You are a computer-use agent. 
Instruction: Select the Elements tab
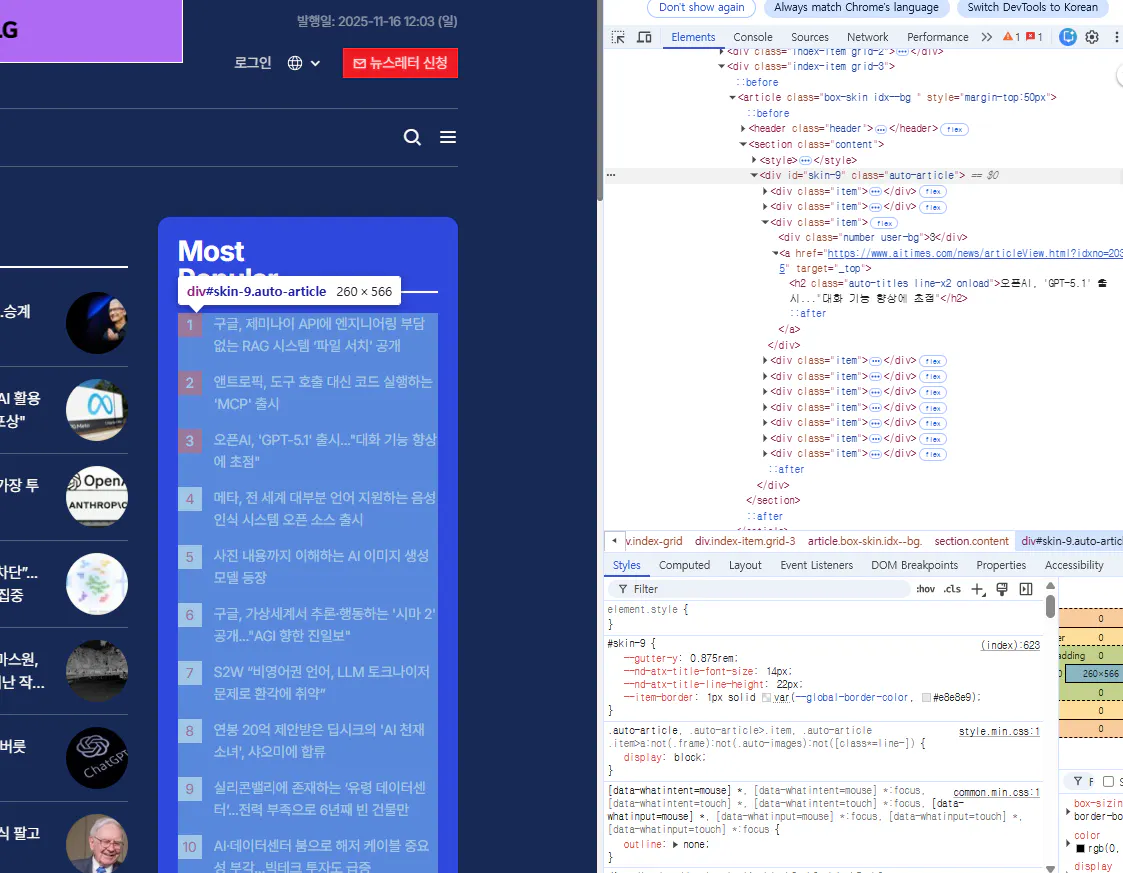click(x=693, y=37)
